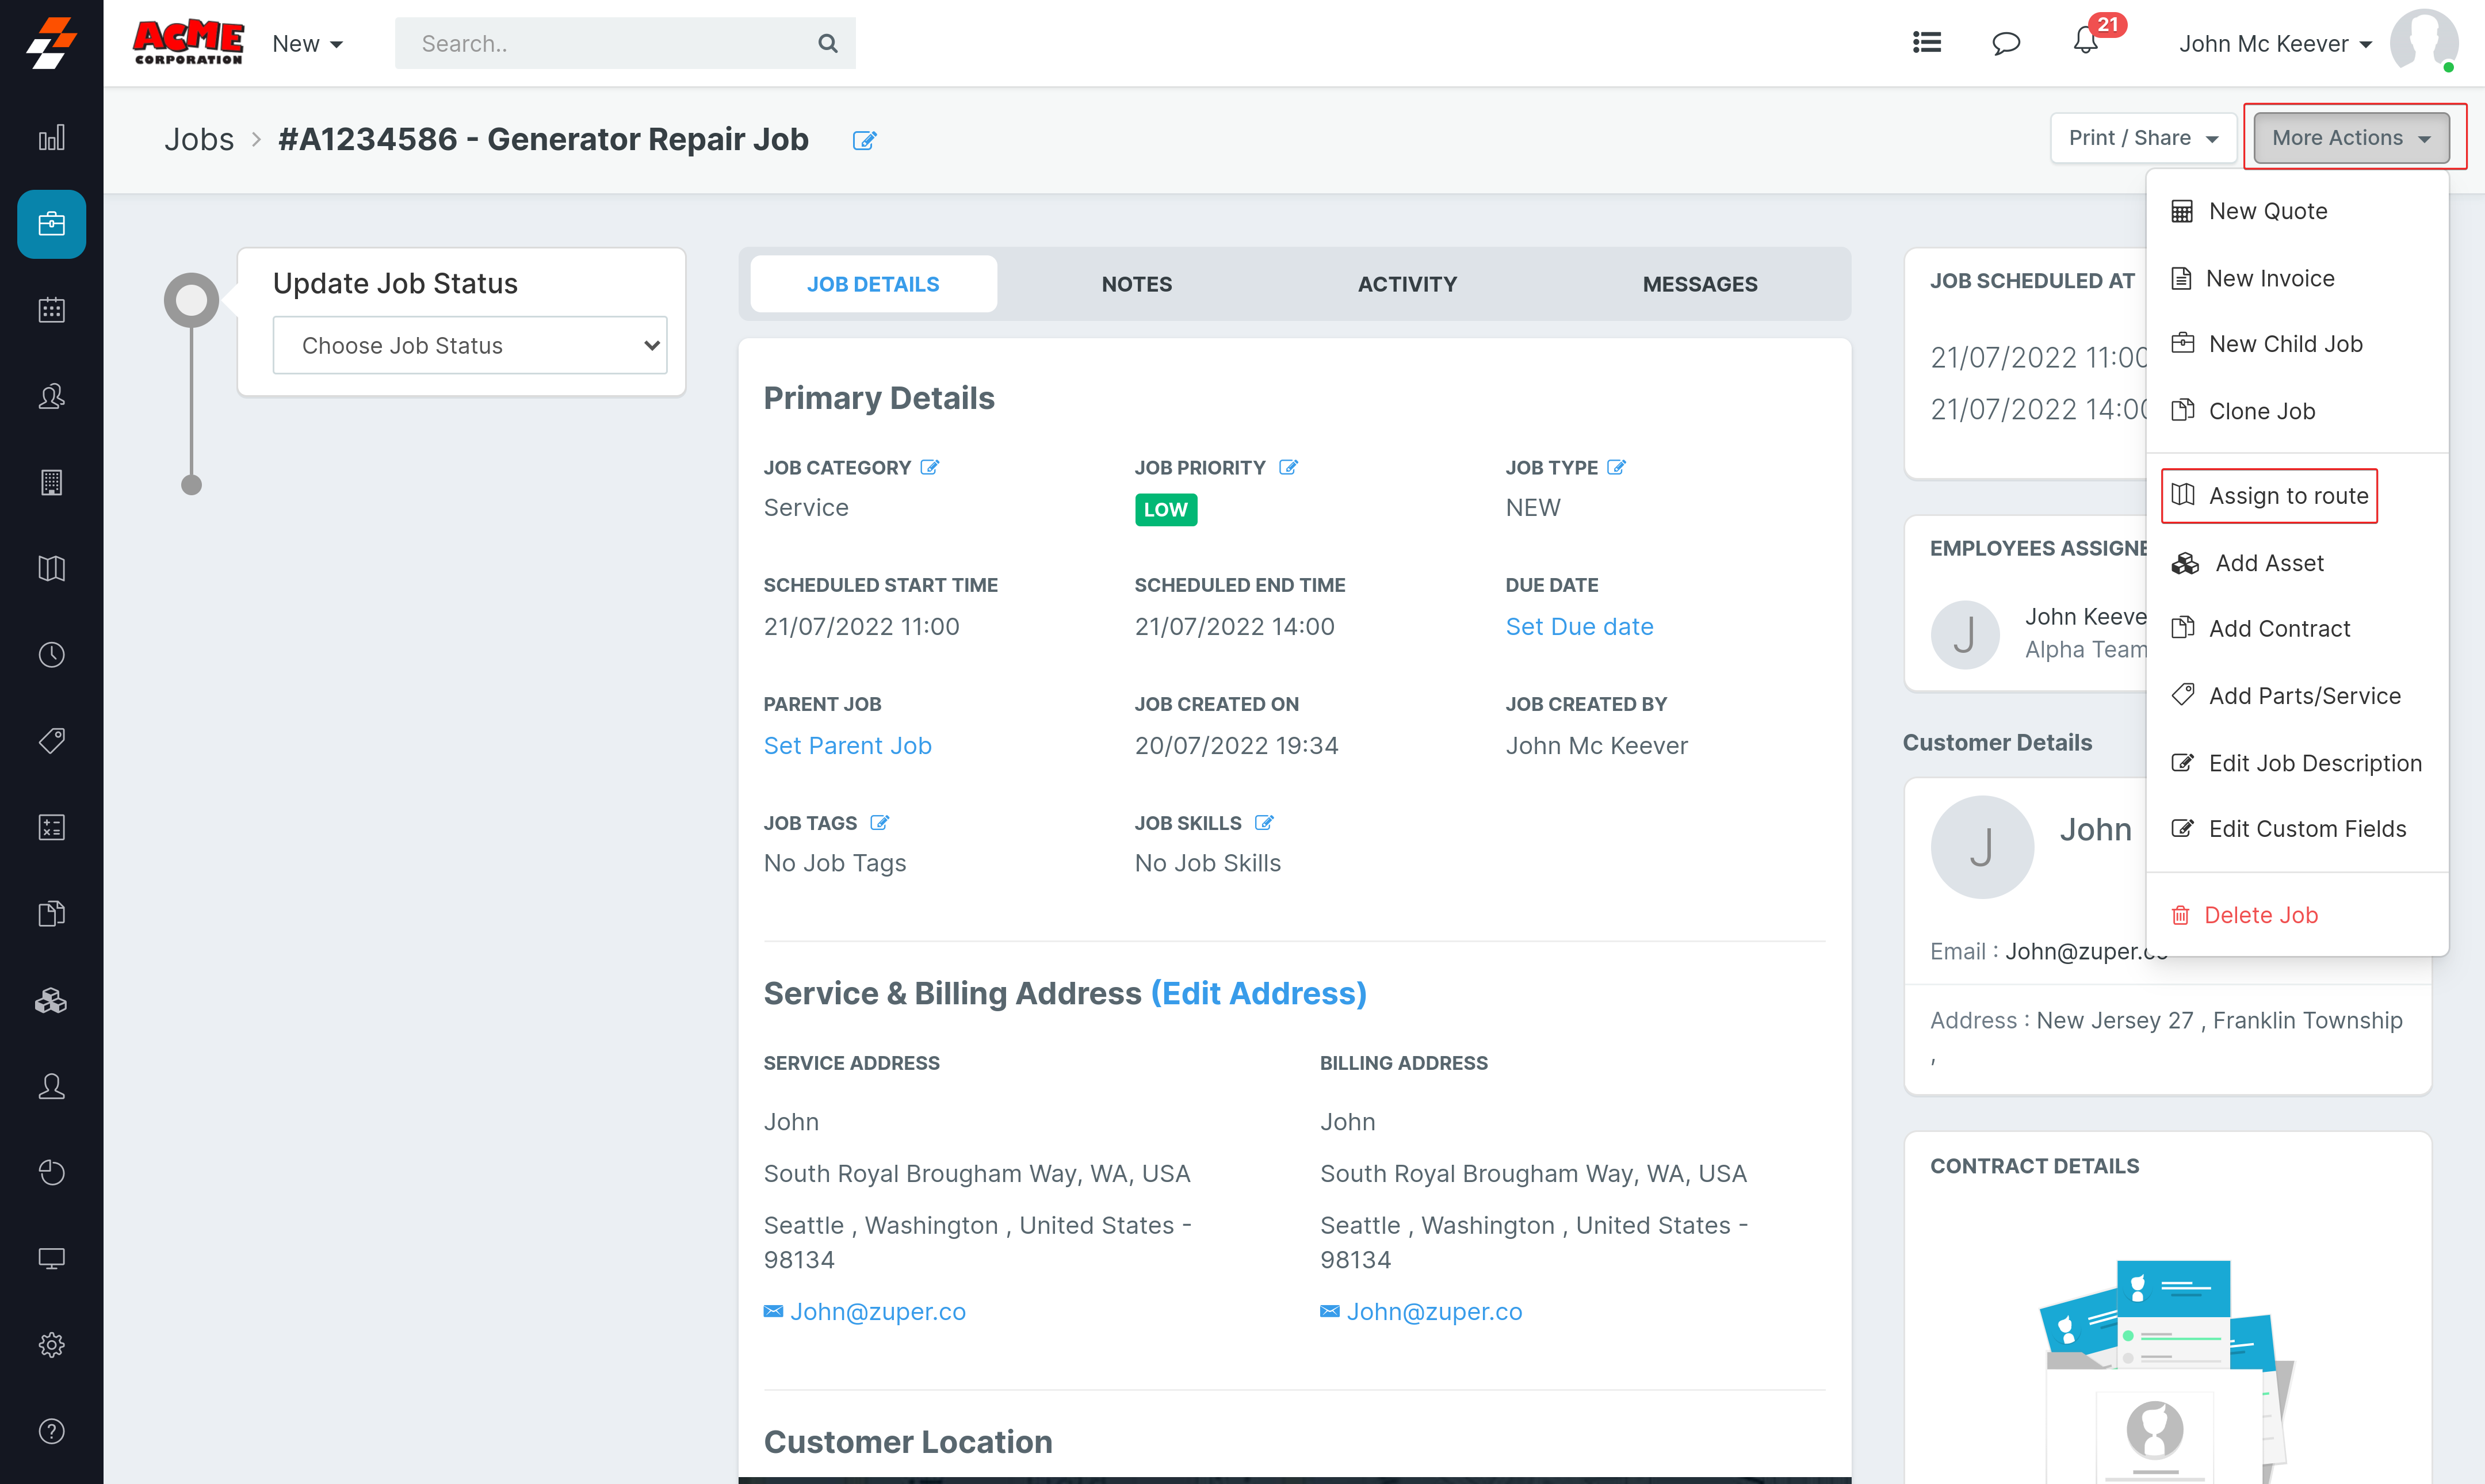
Task: Click edit icon beside Job Tags
Action: (x=879, y=822)
